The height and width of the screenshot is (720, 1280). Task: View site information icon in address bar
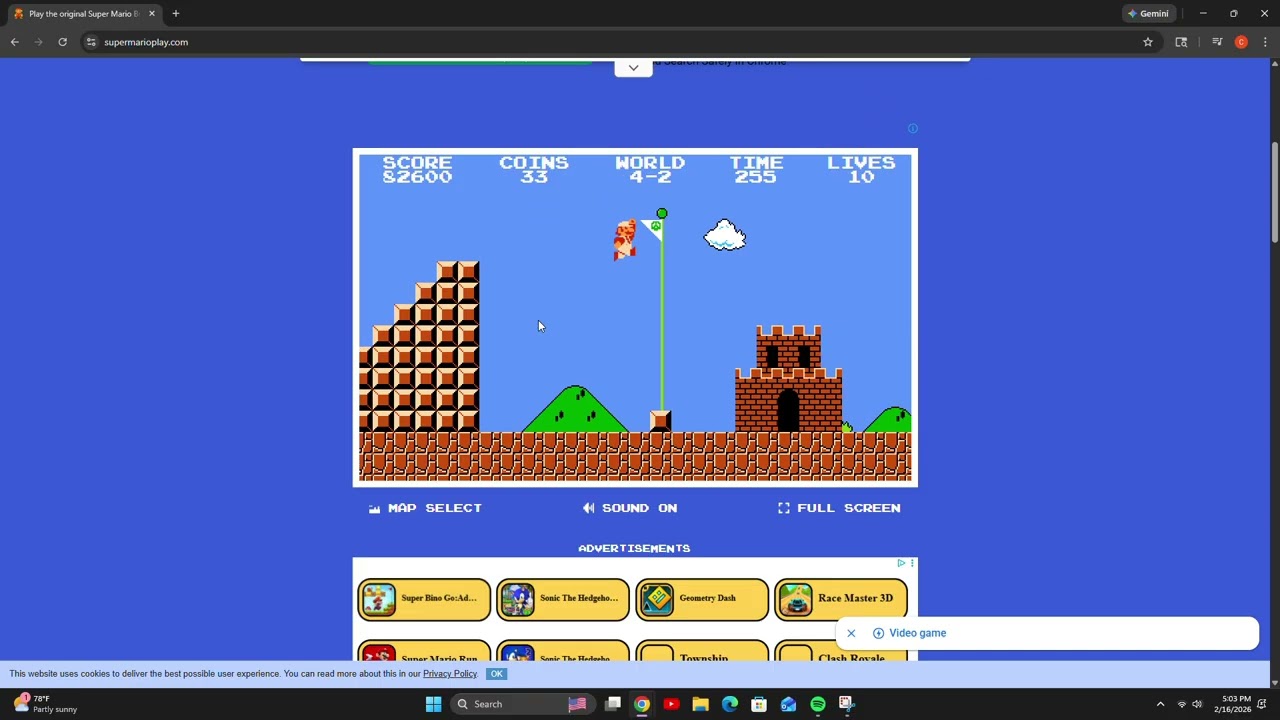point(91,42)
